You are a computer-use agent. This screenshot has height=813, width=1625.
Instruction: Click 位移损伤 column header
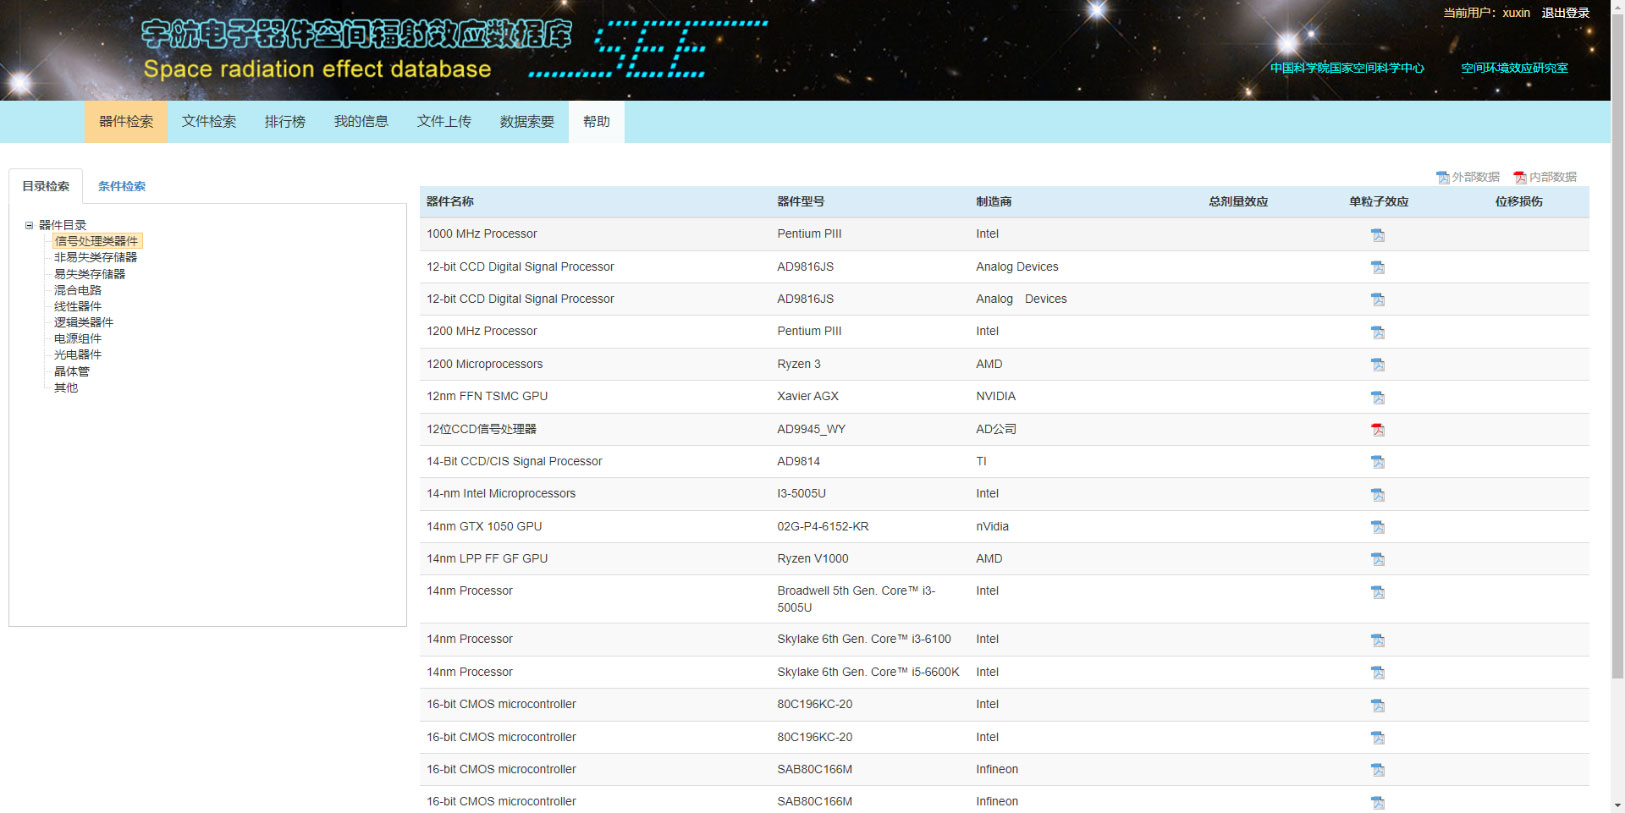(1518, 202)
